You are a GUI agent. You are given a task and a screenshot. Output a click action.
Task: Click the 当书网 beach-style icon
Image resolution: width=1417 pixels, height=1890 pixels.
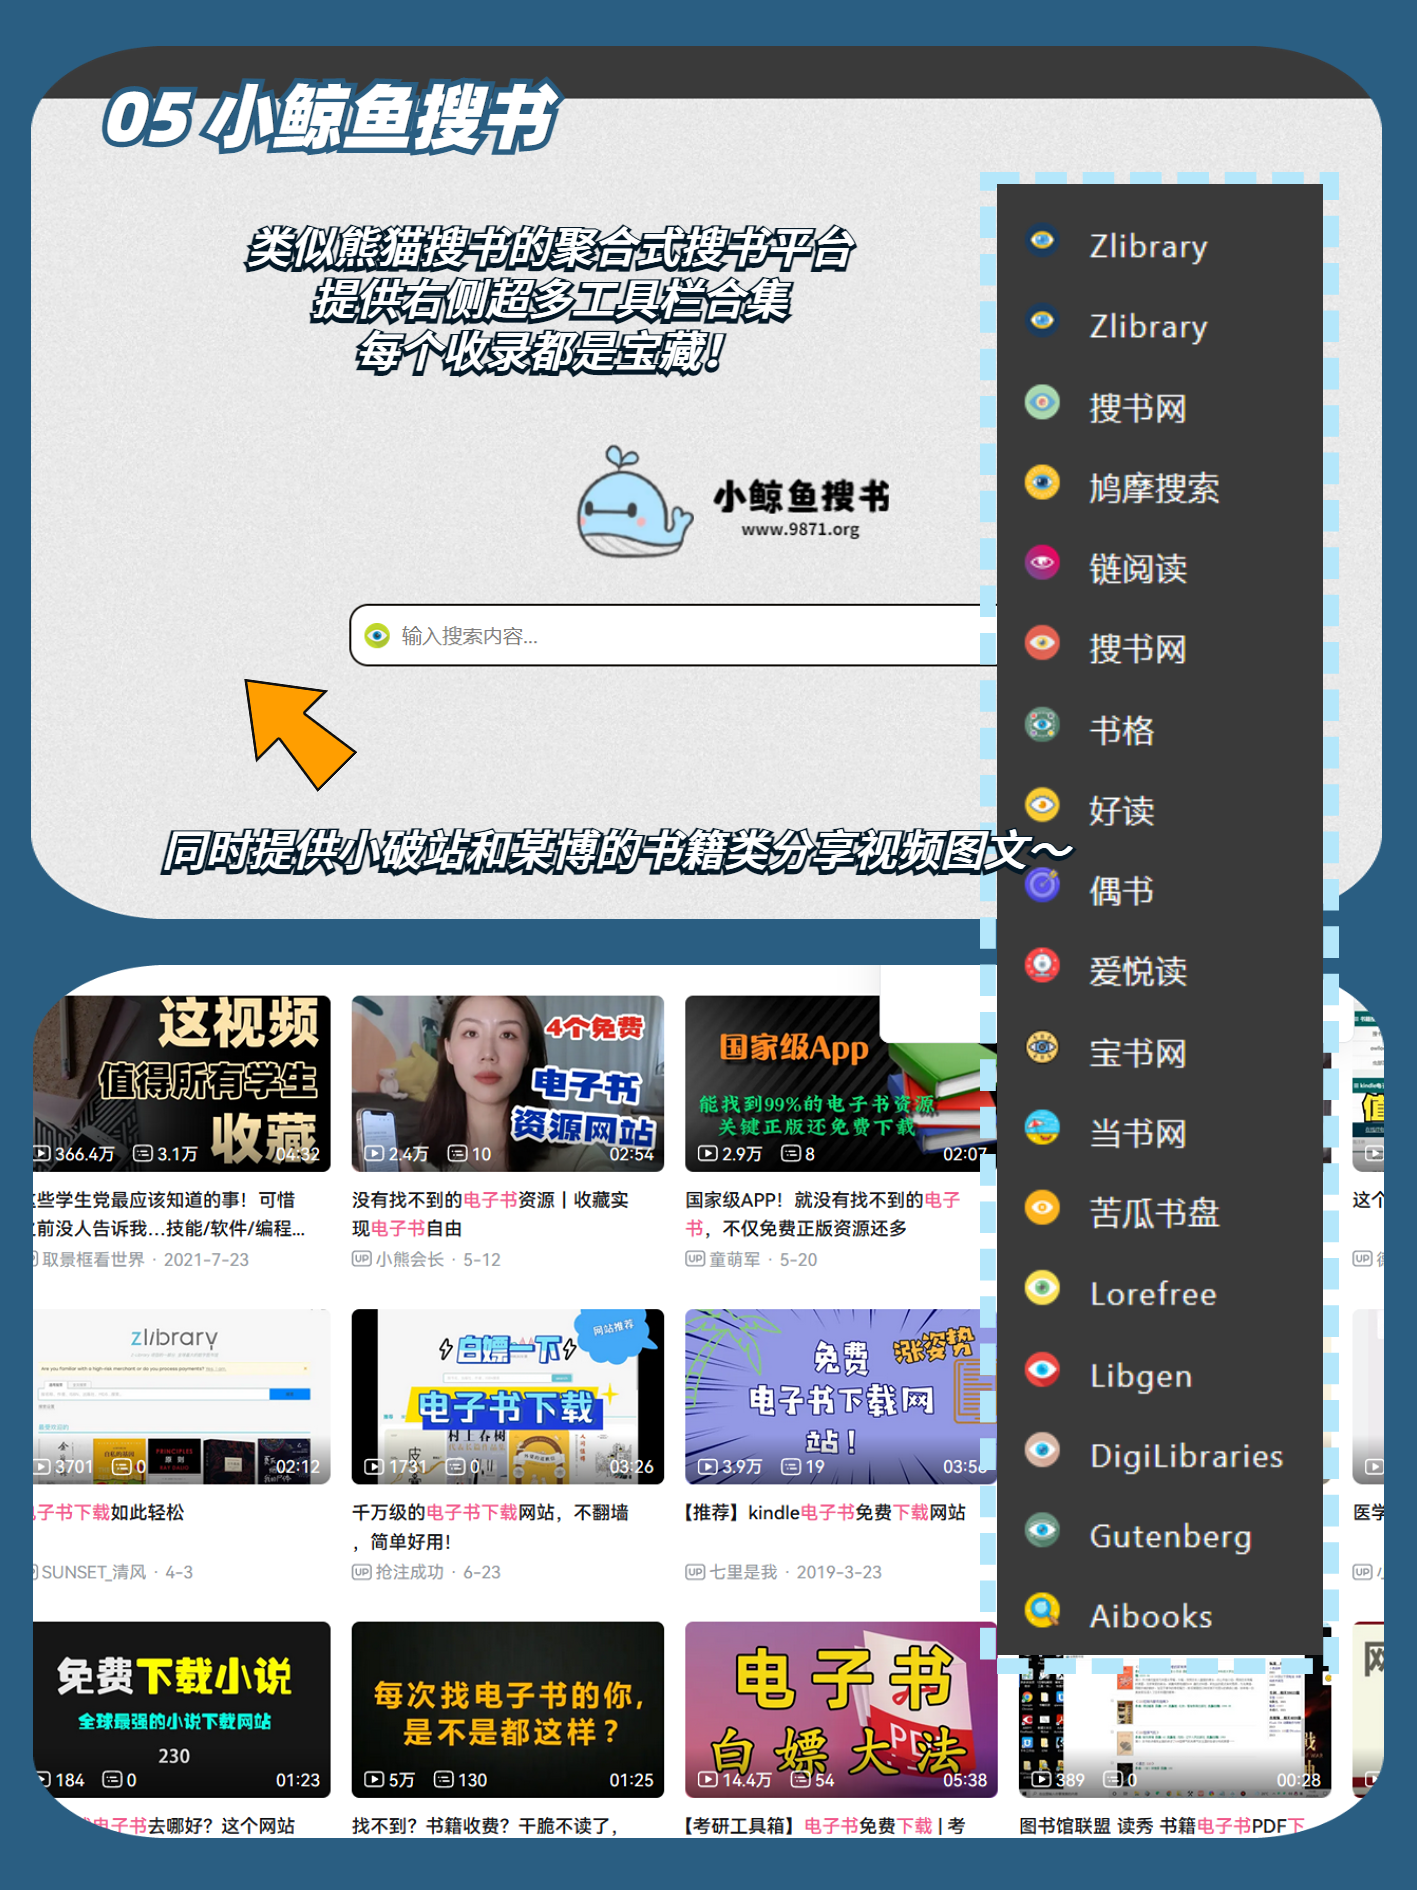click(1042, 1127)
